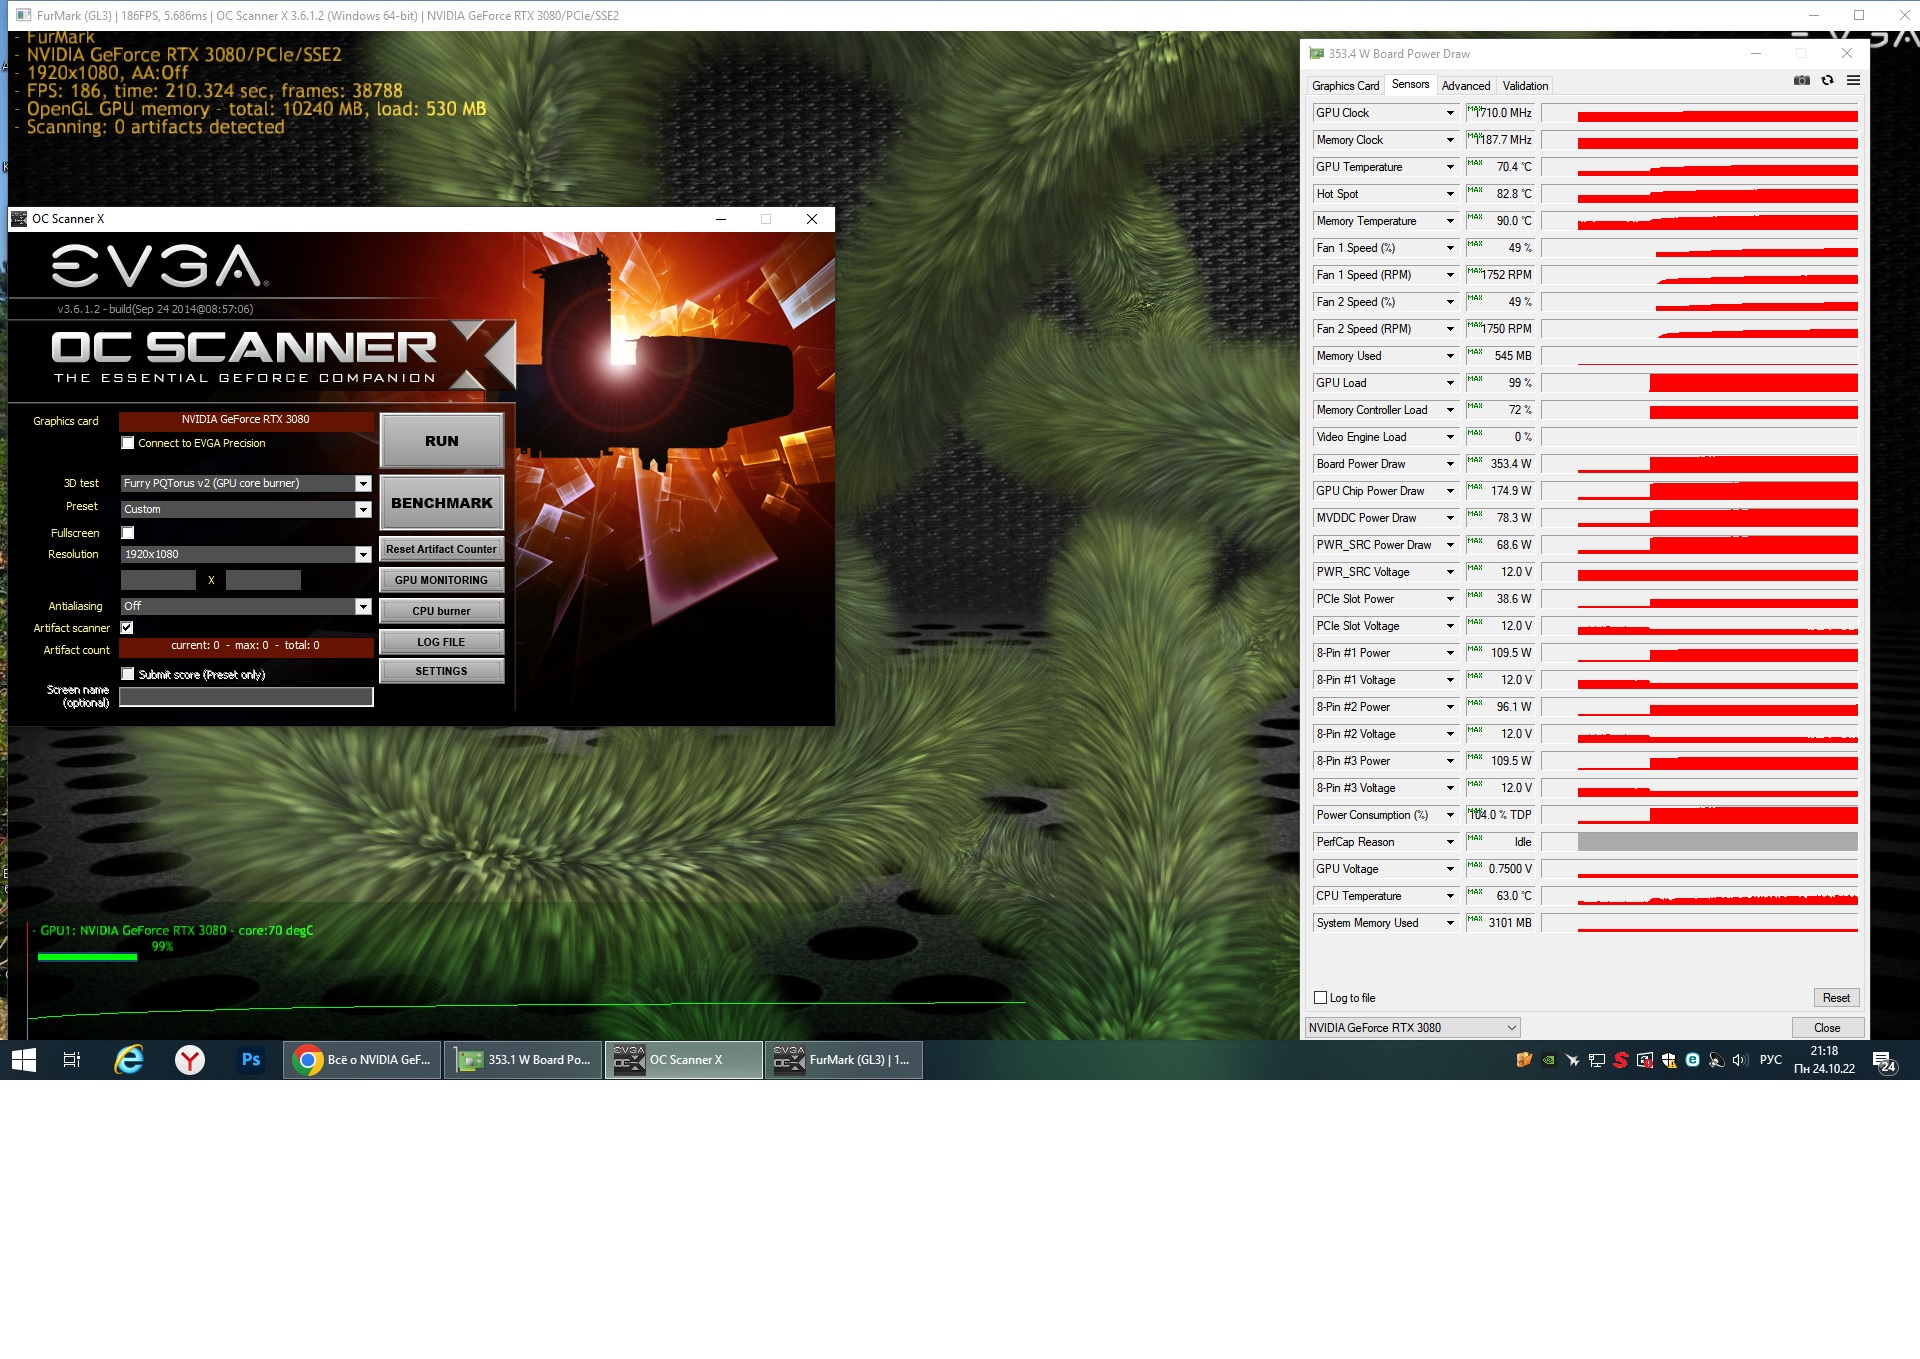Image resolution: width=1920 pixels, height=1359 pixels.
Task: Click the GPU-Z screenshot camera icon
Action: click(1802, 81)
